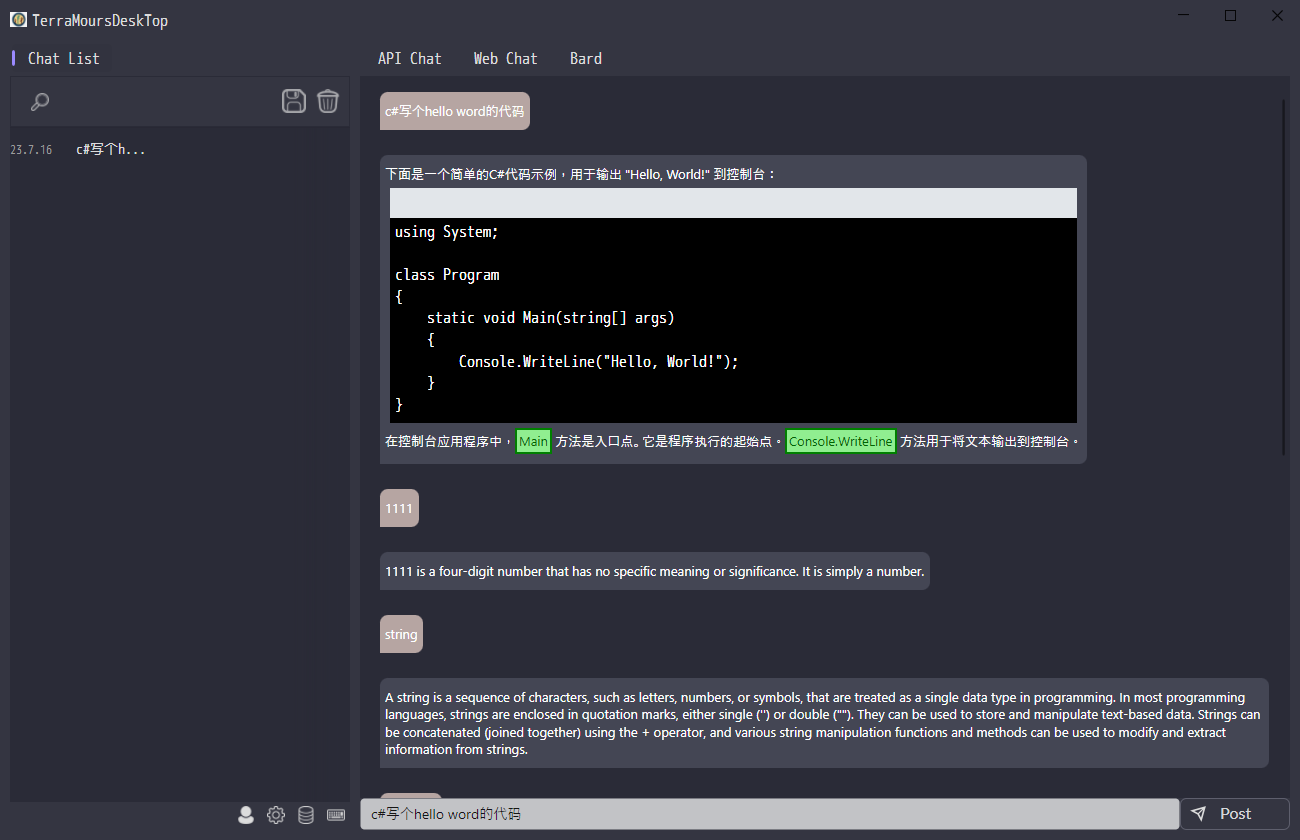
Task: Switch to the Bard tab
Action: point(586,58)
